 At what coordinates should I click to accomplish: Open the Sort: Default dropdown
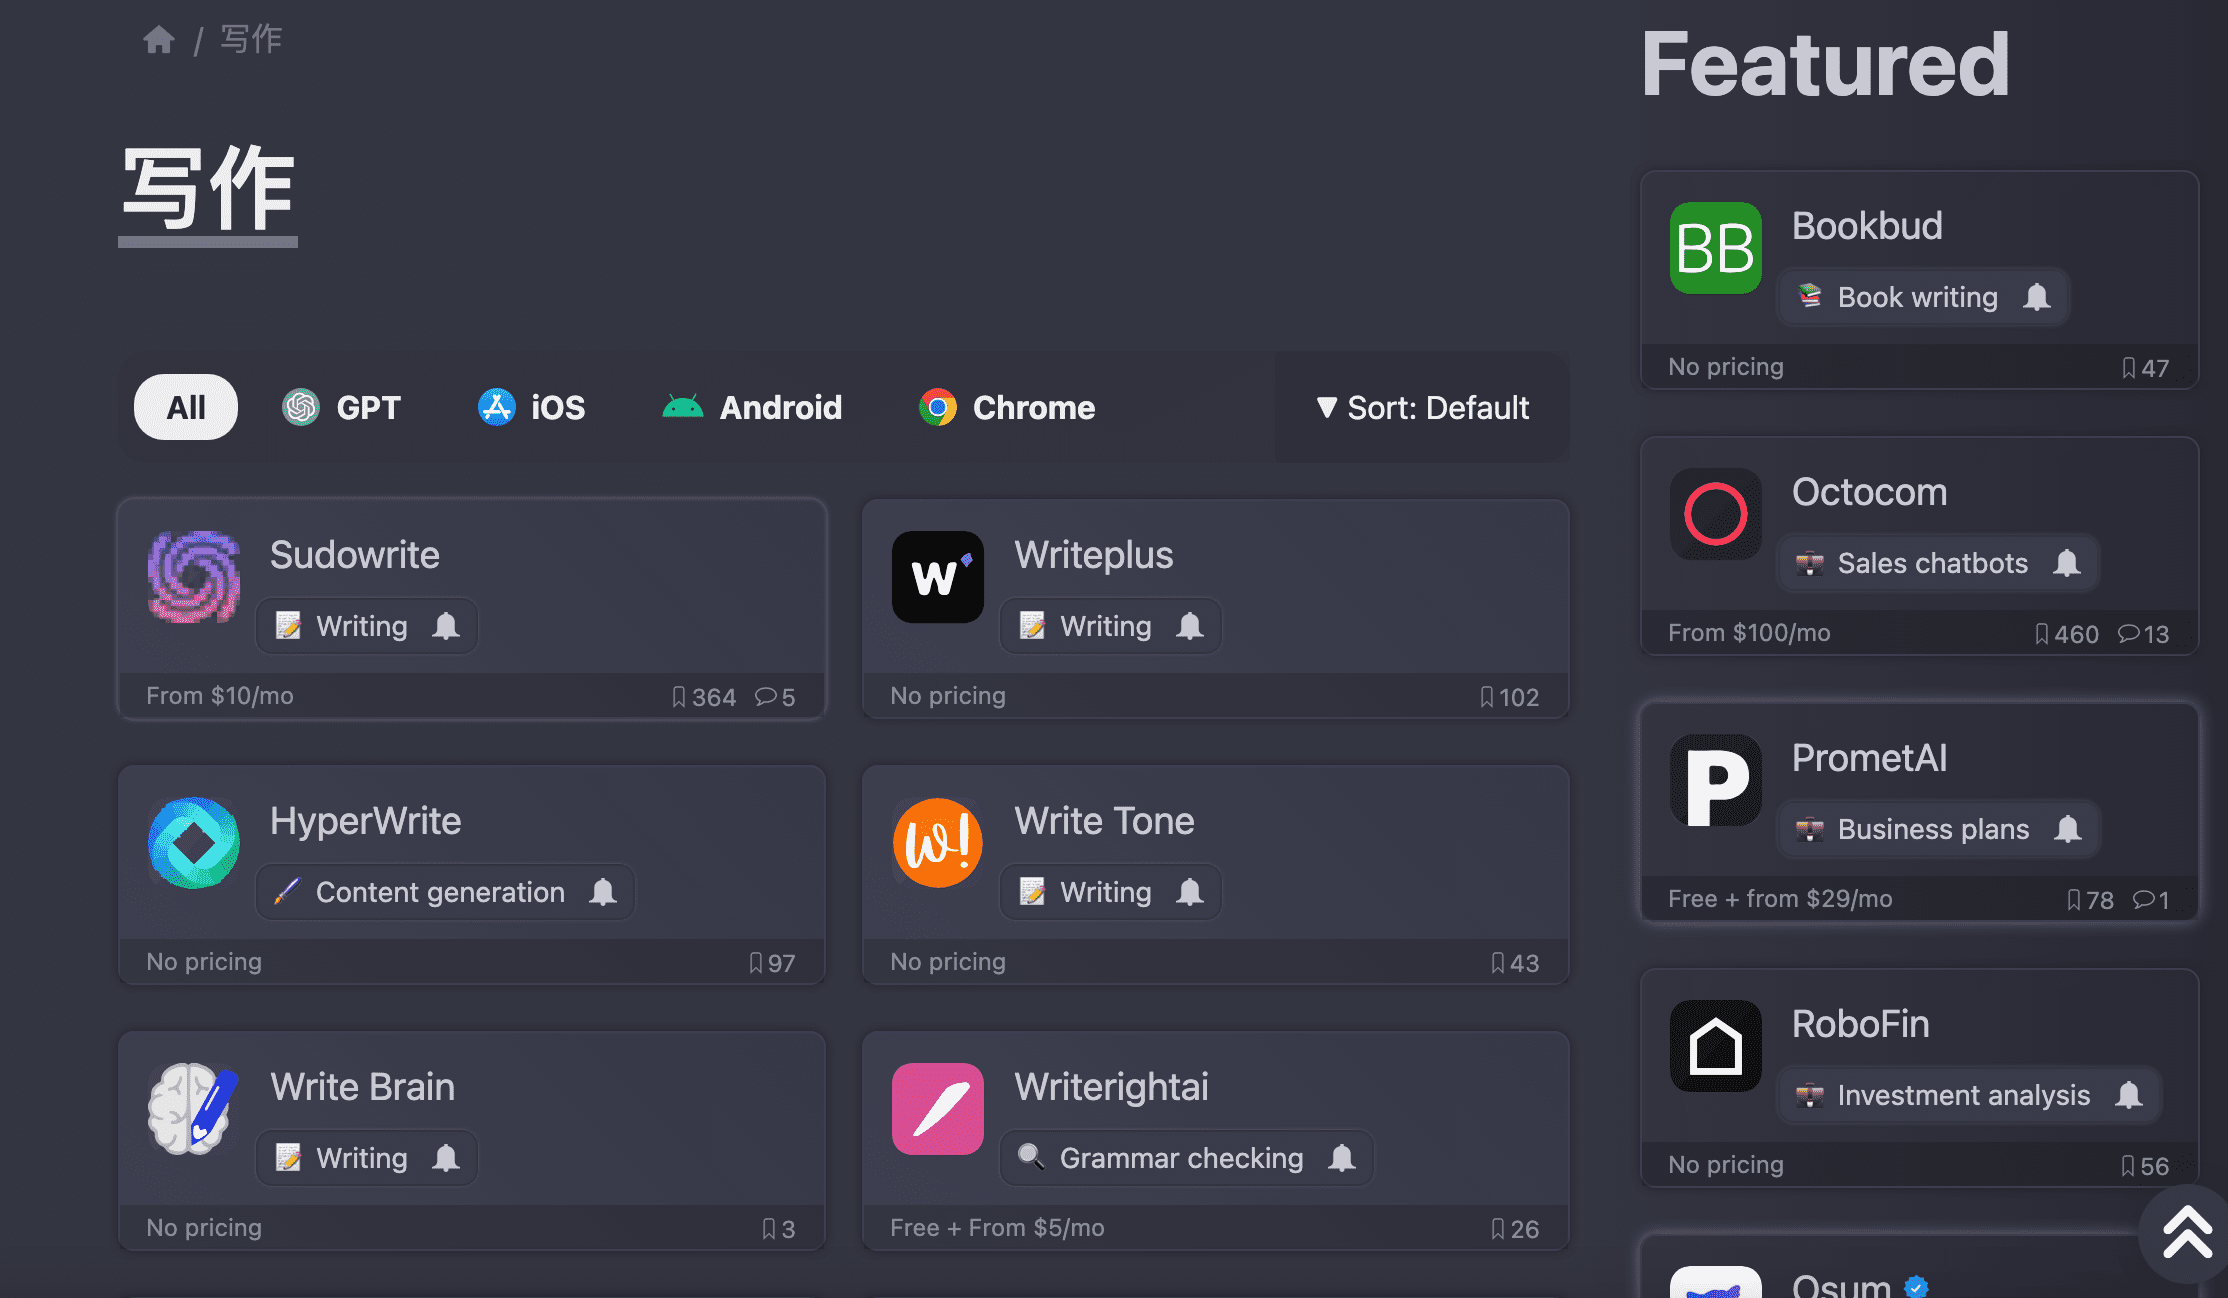(1422, 407)
